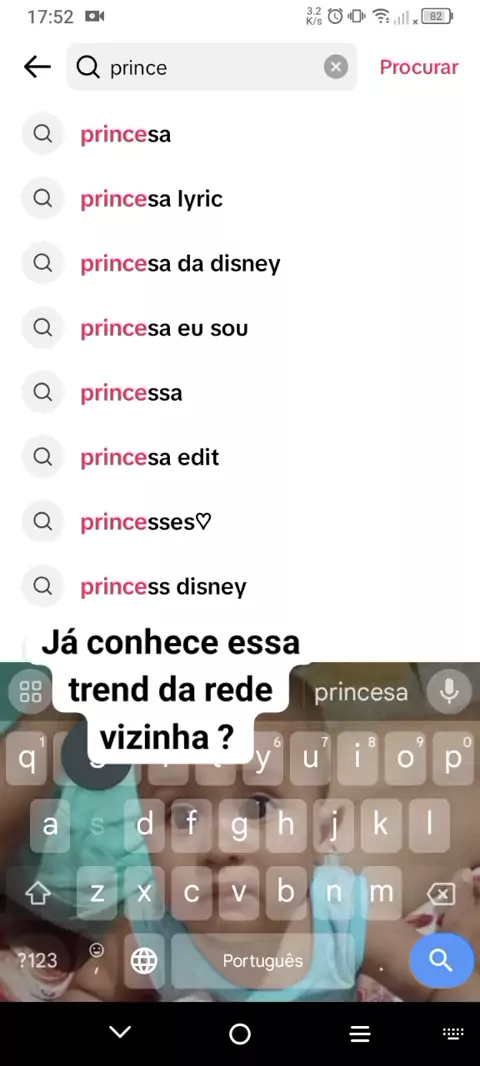Click inside the search input field
480x1066 pixels.
click(x=211, y=67)
